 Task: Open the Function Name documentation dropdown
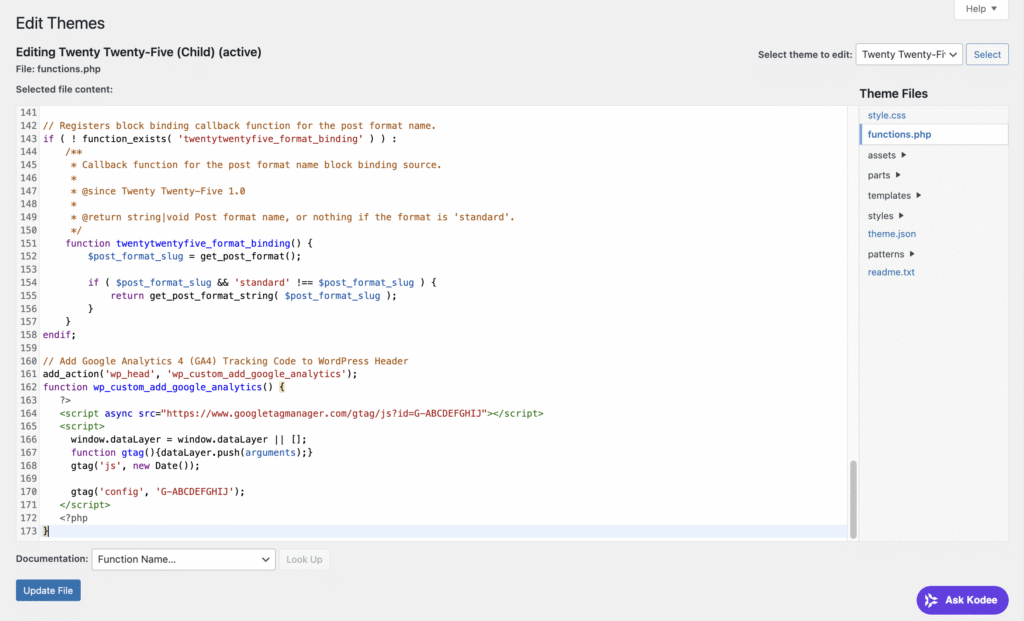tap(183, 559)
